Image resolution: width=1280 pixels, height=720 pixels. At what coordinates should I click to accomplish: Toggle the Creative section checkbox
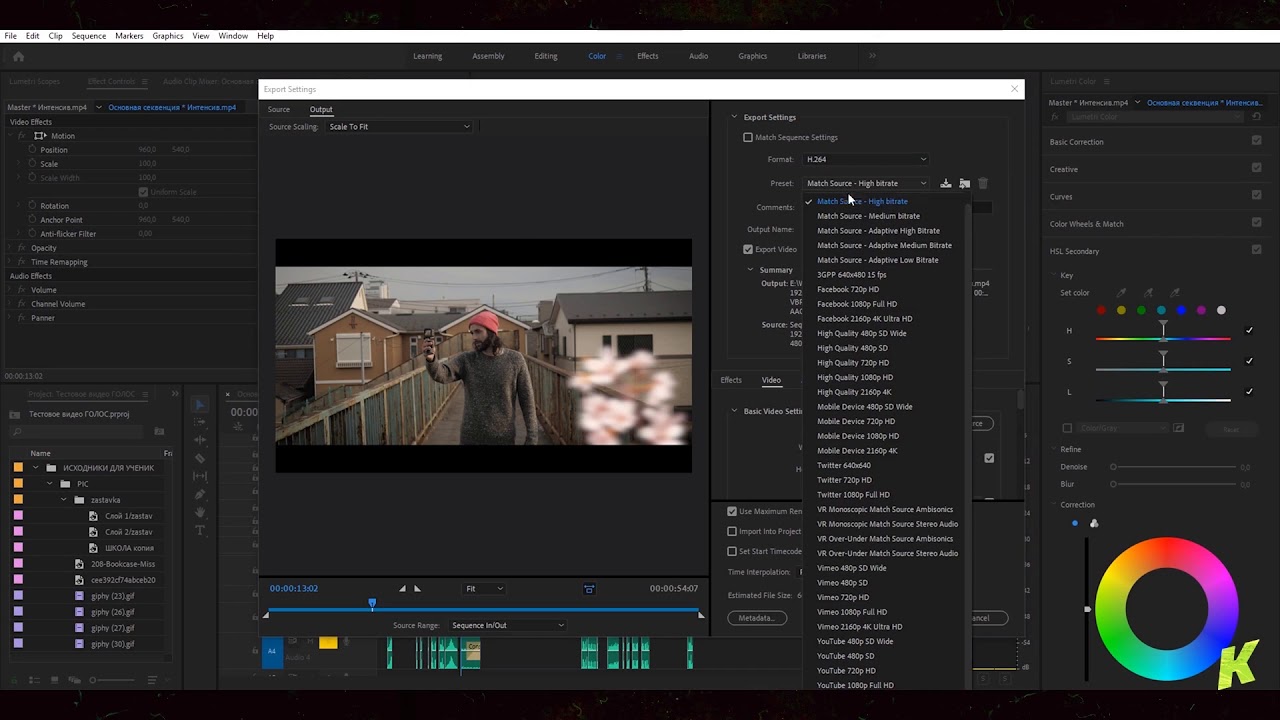[1256, 168]
